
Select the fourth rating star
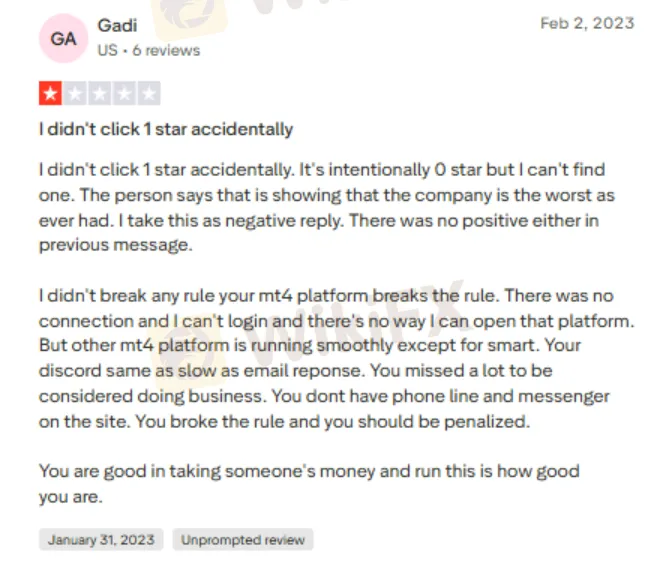tap(124, 95)
